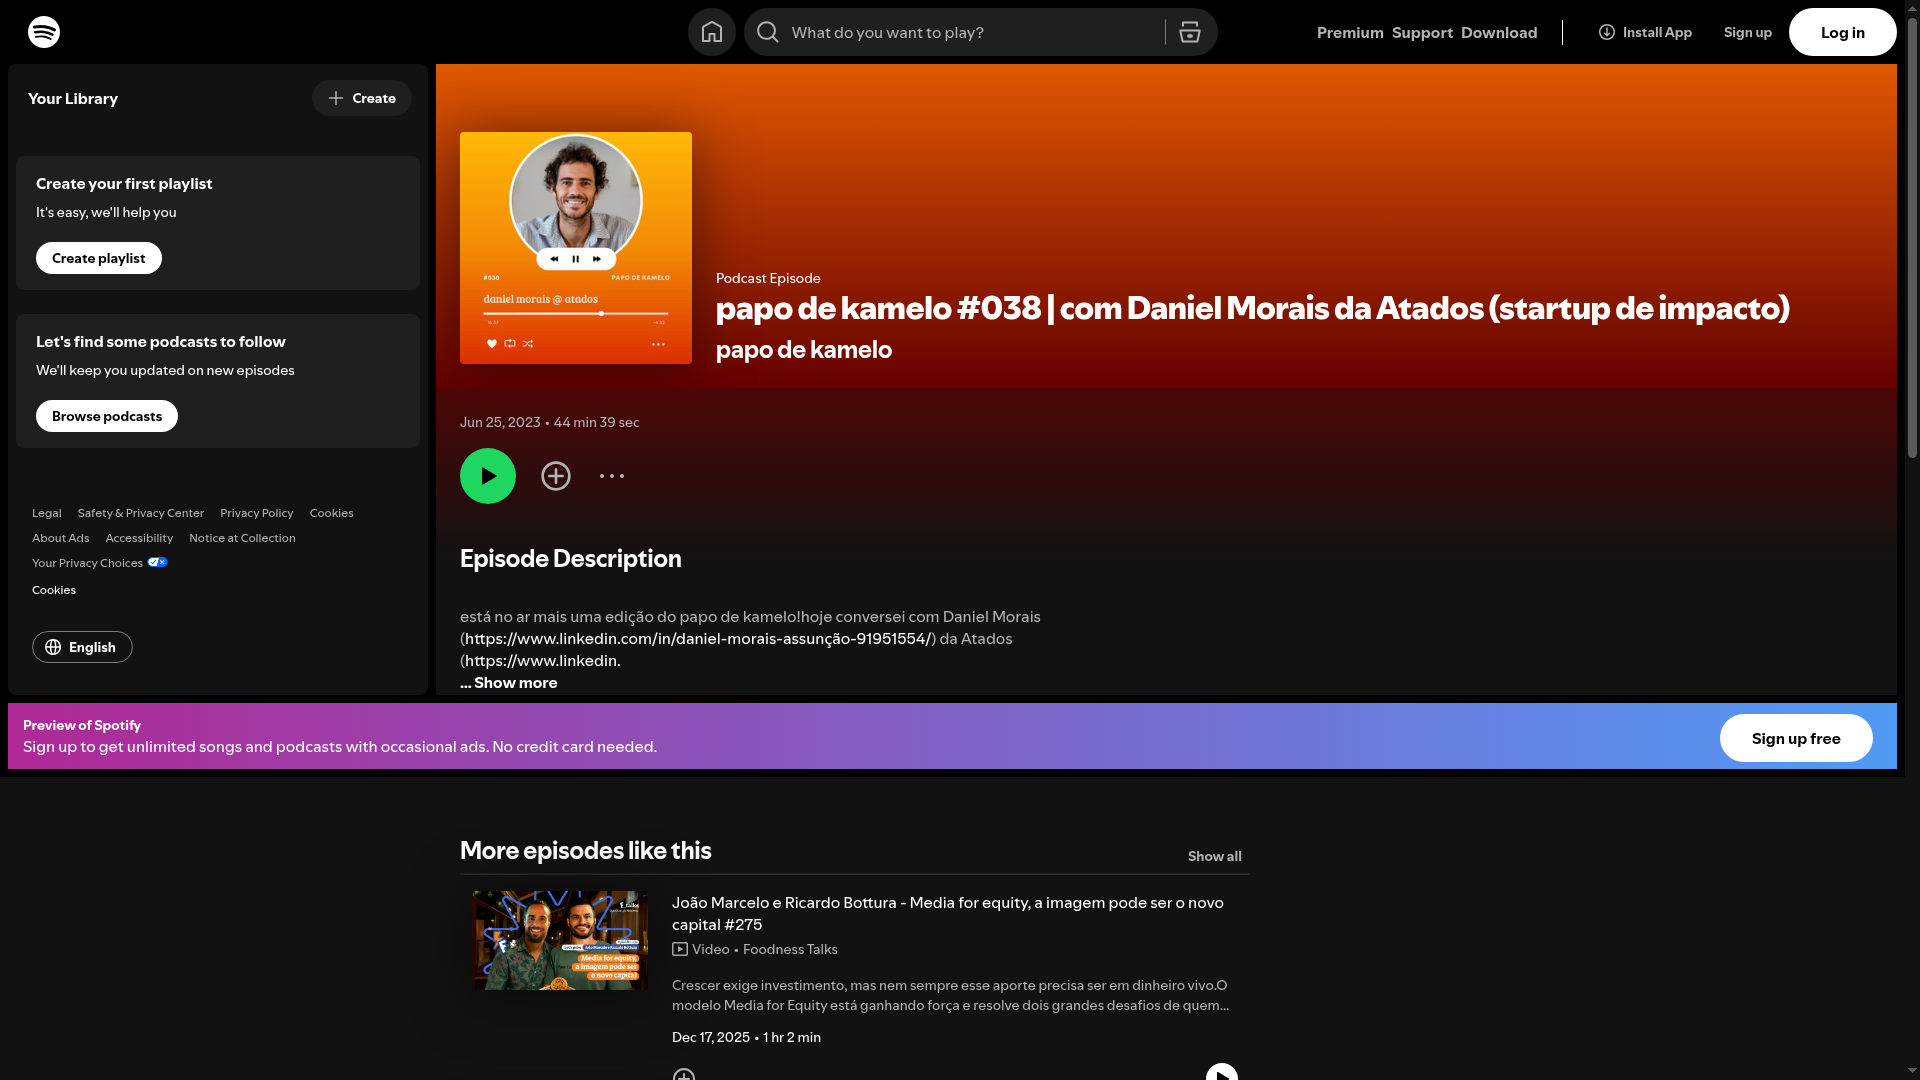Open Privacy Policy link
This screenshot has height=1080, width=1920.
(257, 513)
